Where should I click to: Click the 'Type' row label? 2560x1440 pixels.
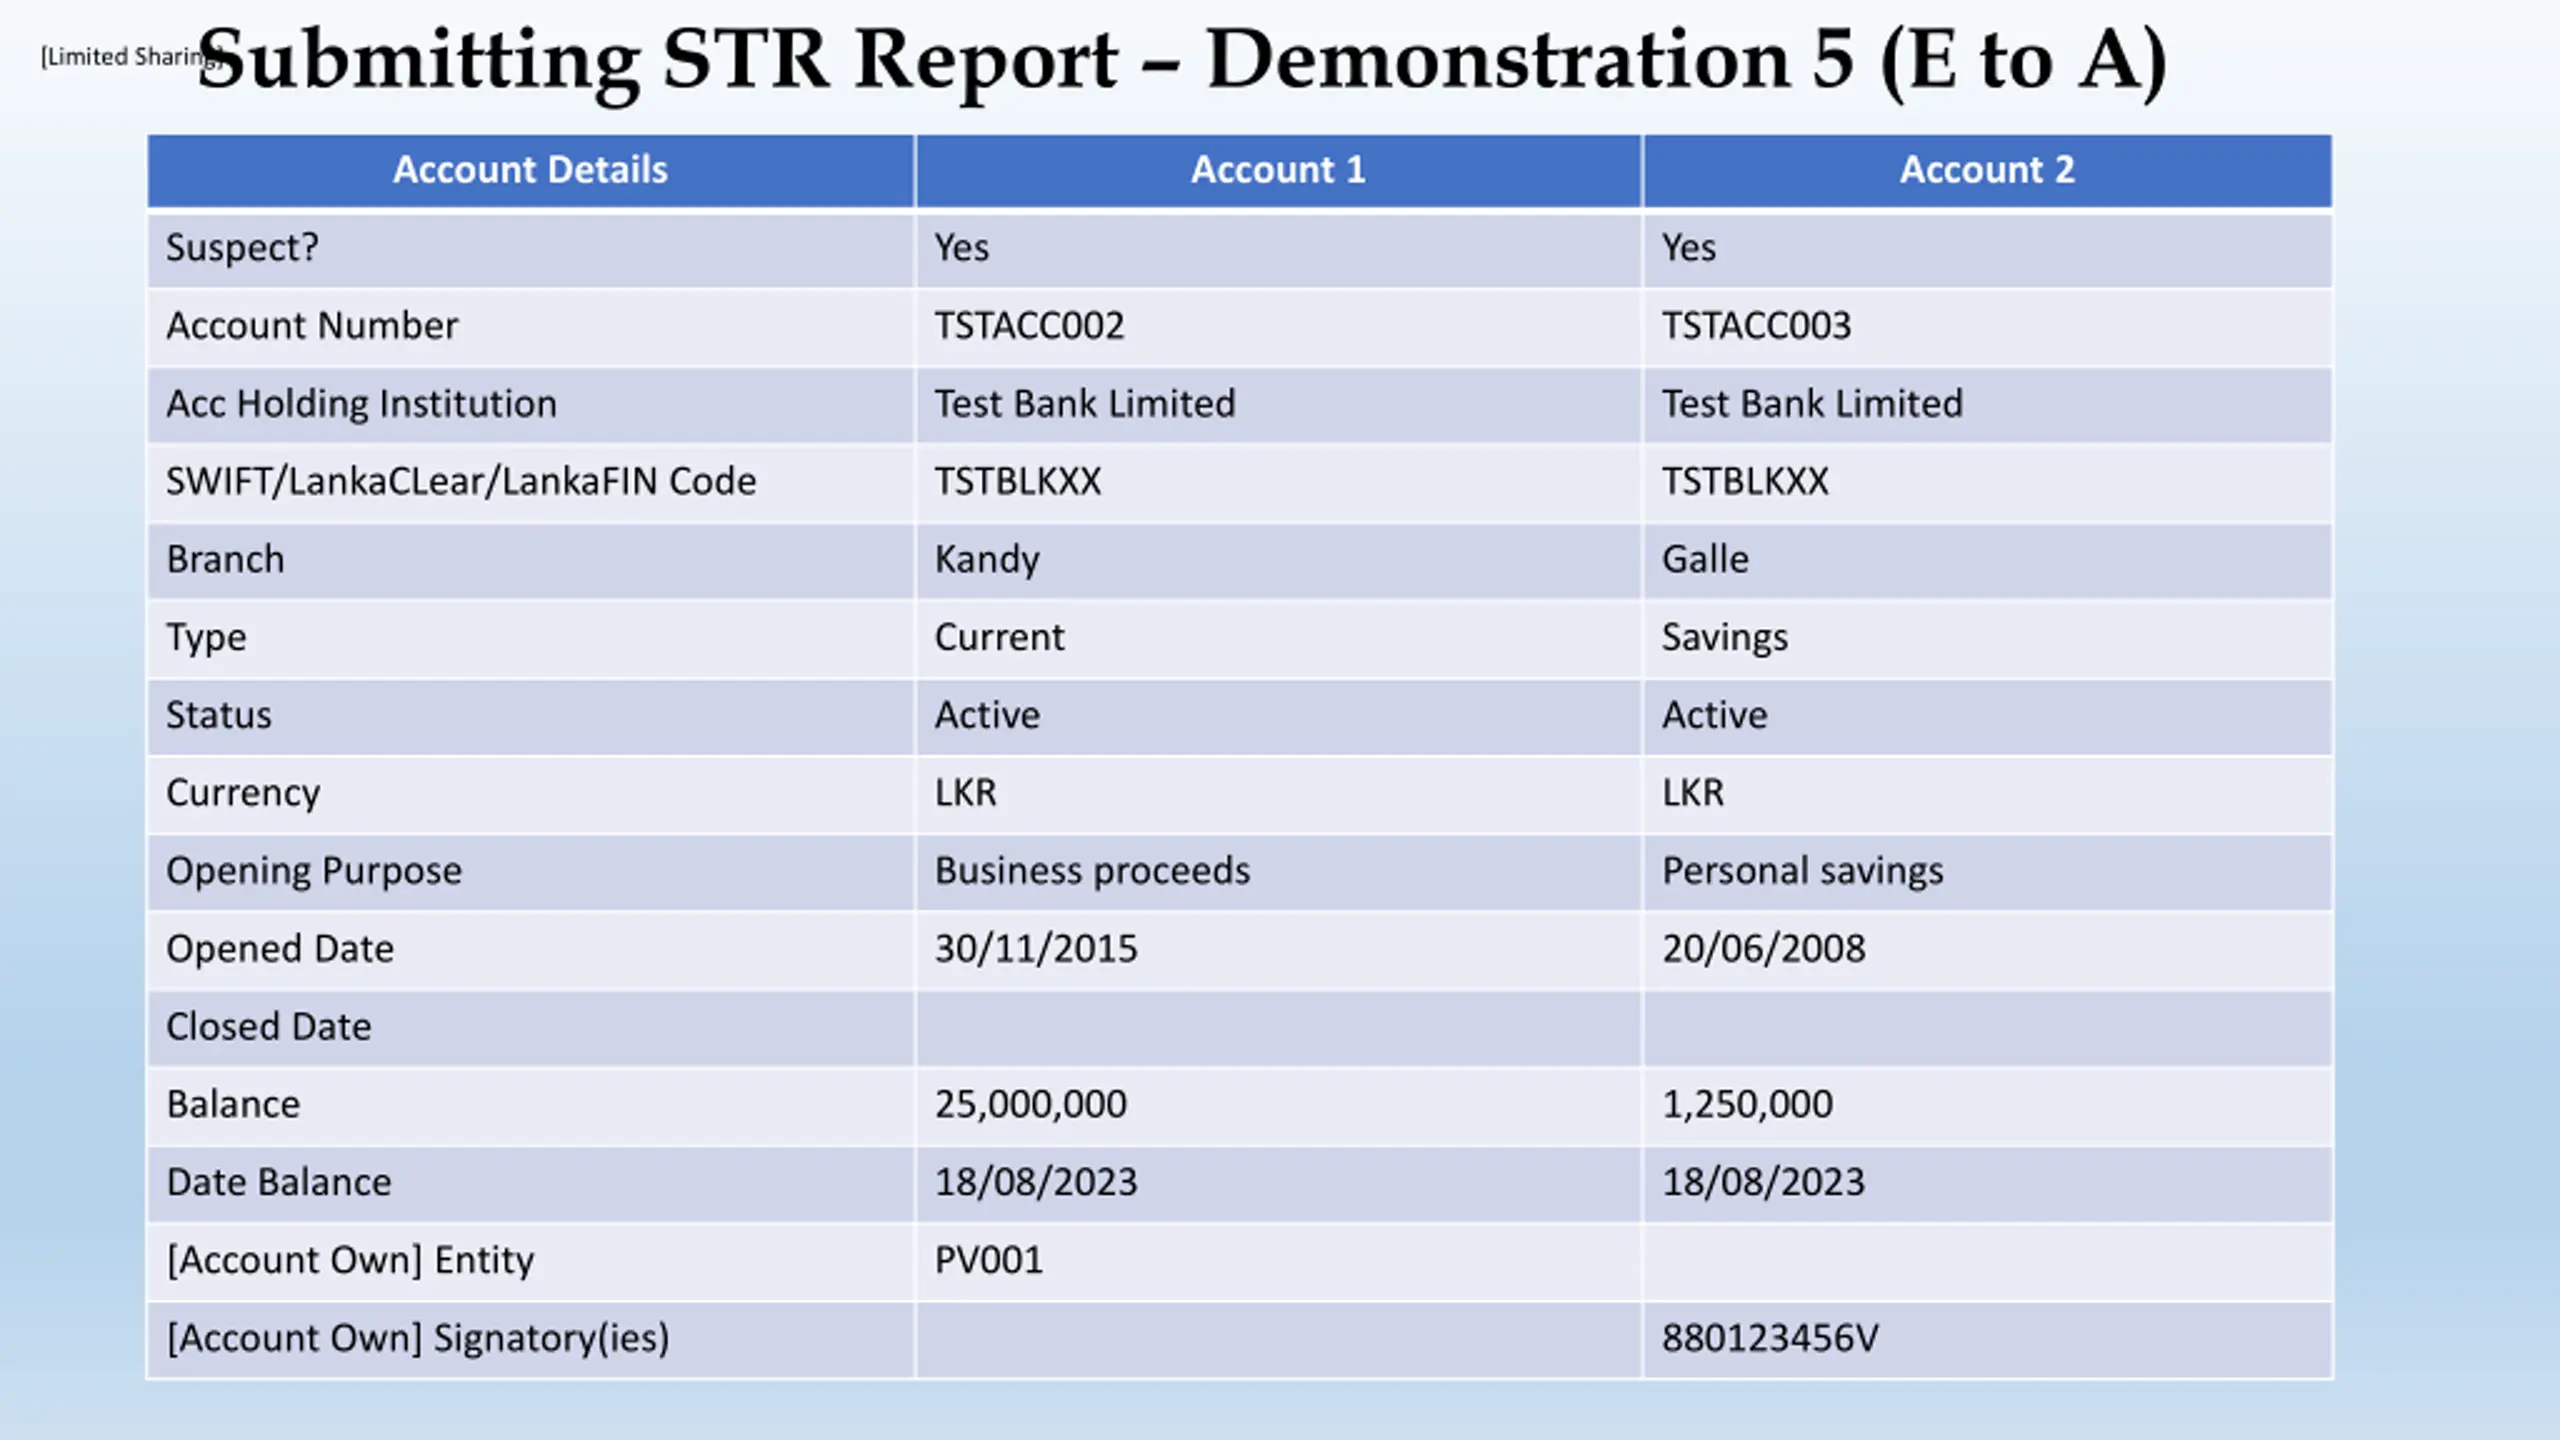pos(206,638)
